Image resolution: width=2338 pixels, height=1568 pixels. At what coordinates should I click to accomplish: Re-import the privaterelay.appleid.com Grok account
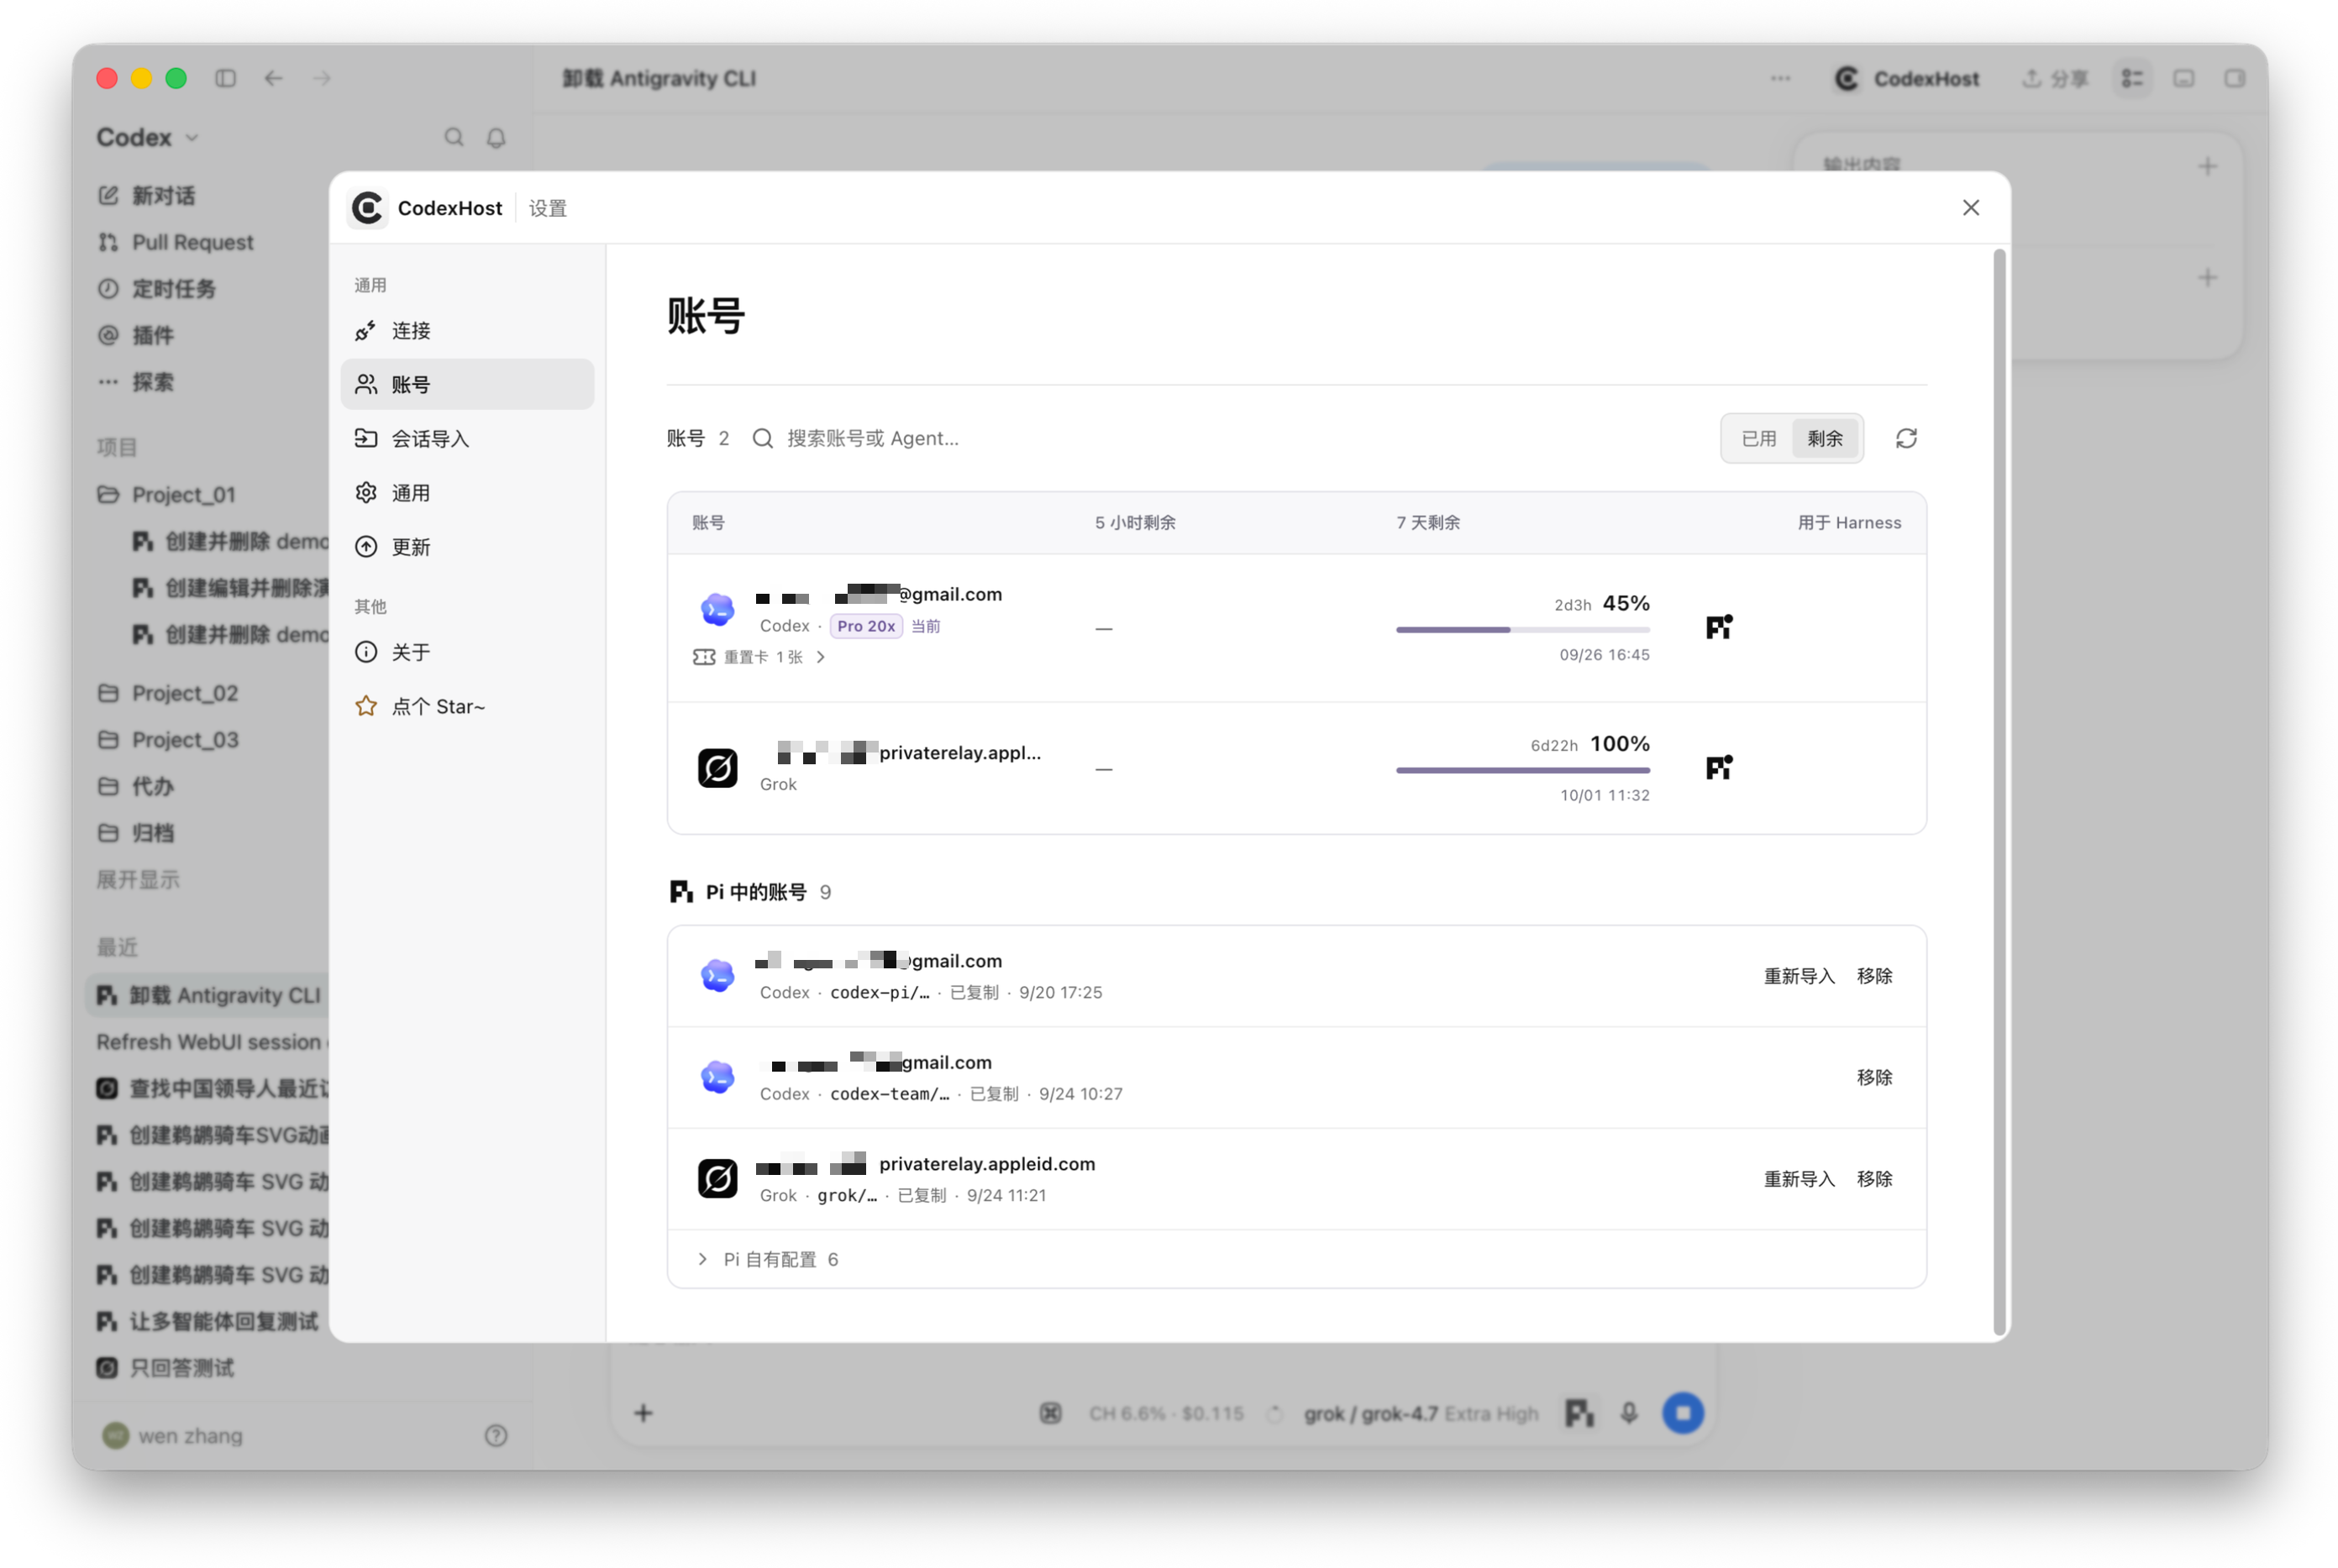point(1798,1179)
